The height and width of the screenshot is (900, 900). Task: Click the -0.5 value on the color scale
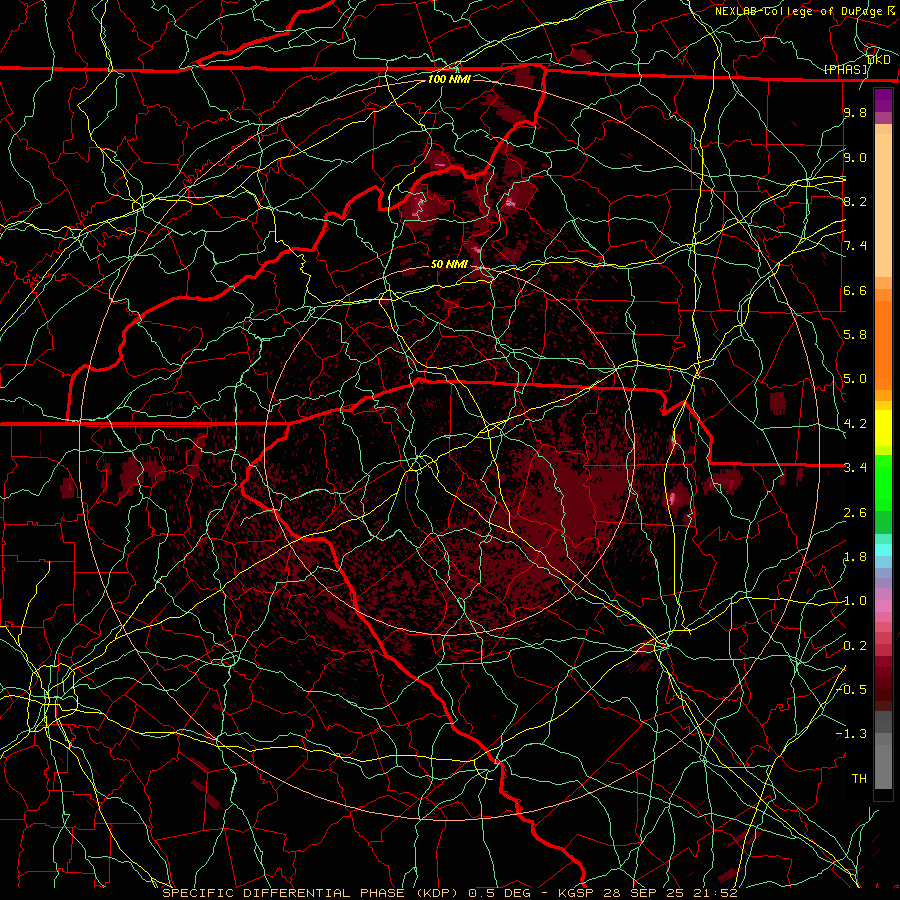pos(851,690)
